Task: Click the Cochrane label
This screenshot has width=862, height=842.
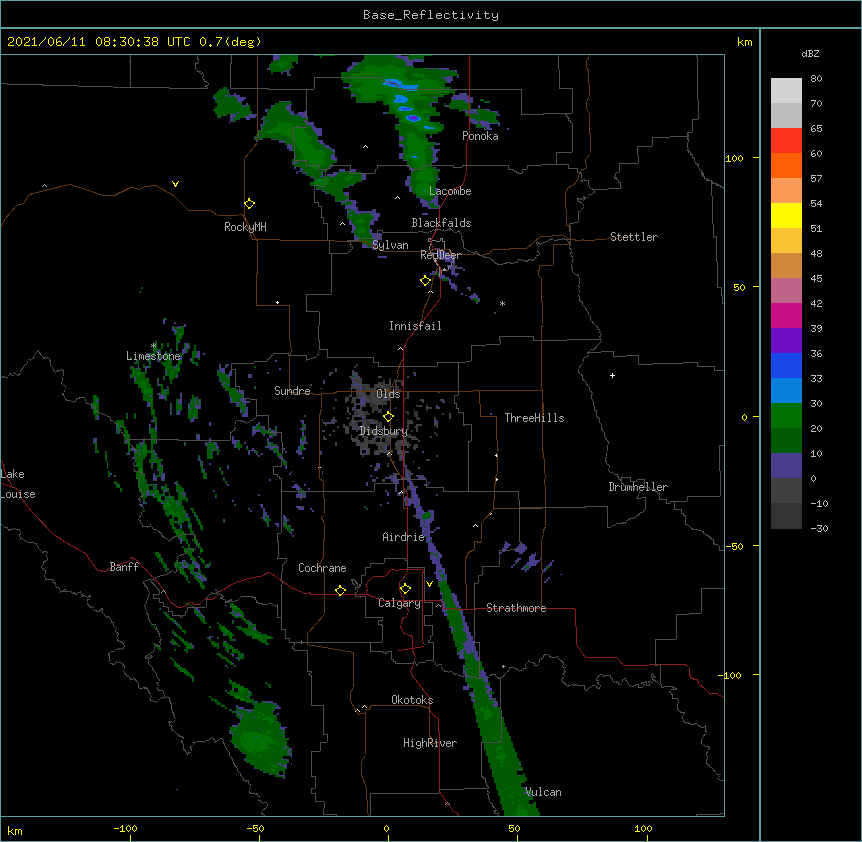Action: (322, 568)
